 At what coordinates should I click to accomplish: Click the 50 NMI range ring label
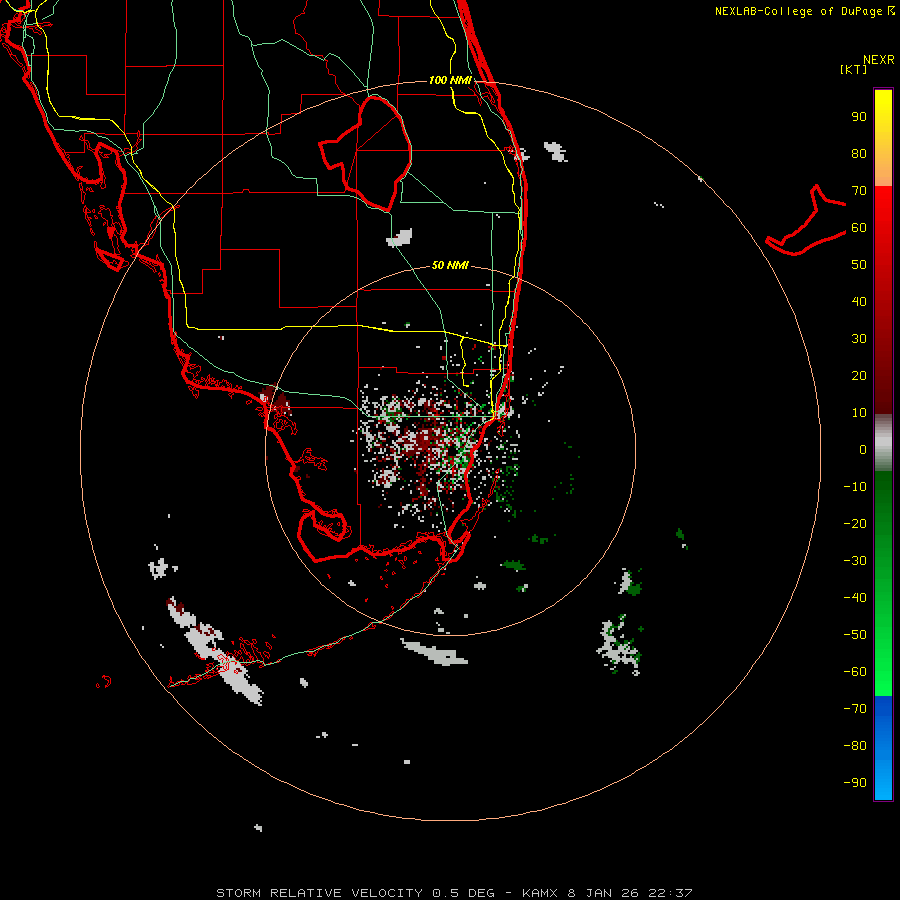tap(450, 265)
